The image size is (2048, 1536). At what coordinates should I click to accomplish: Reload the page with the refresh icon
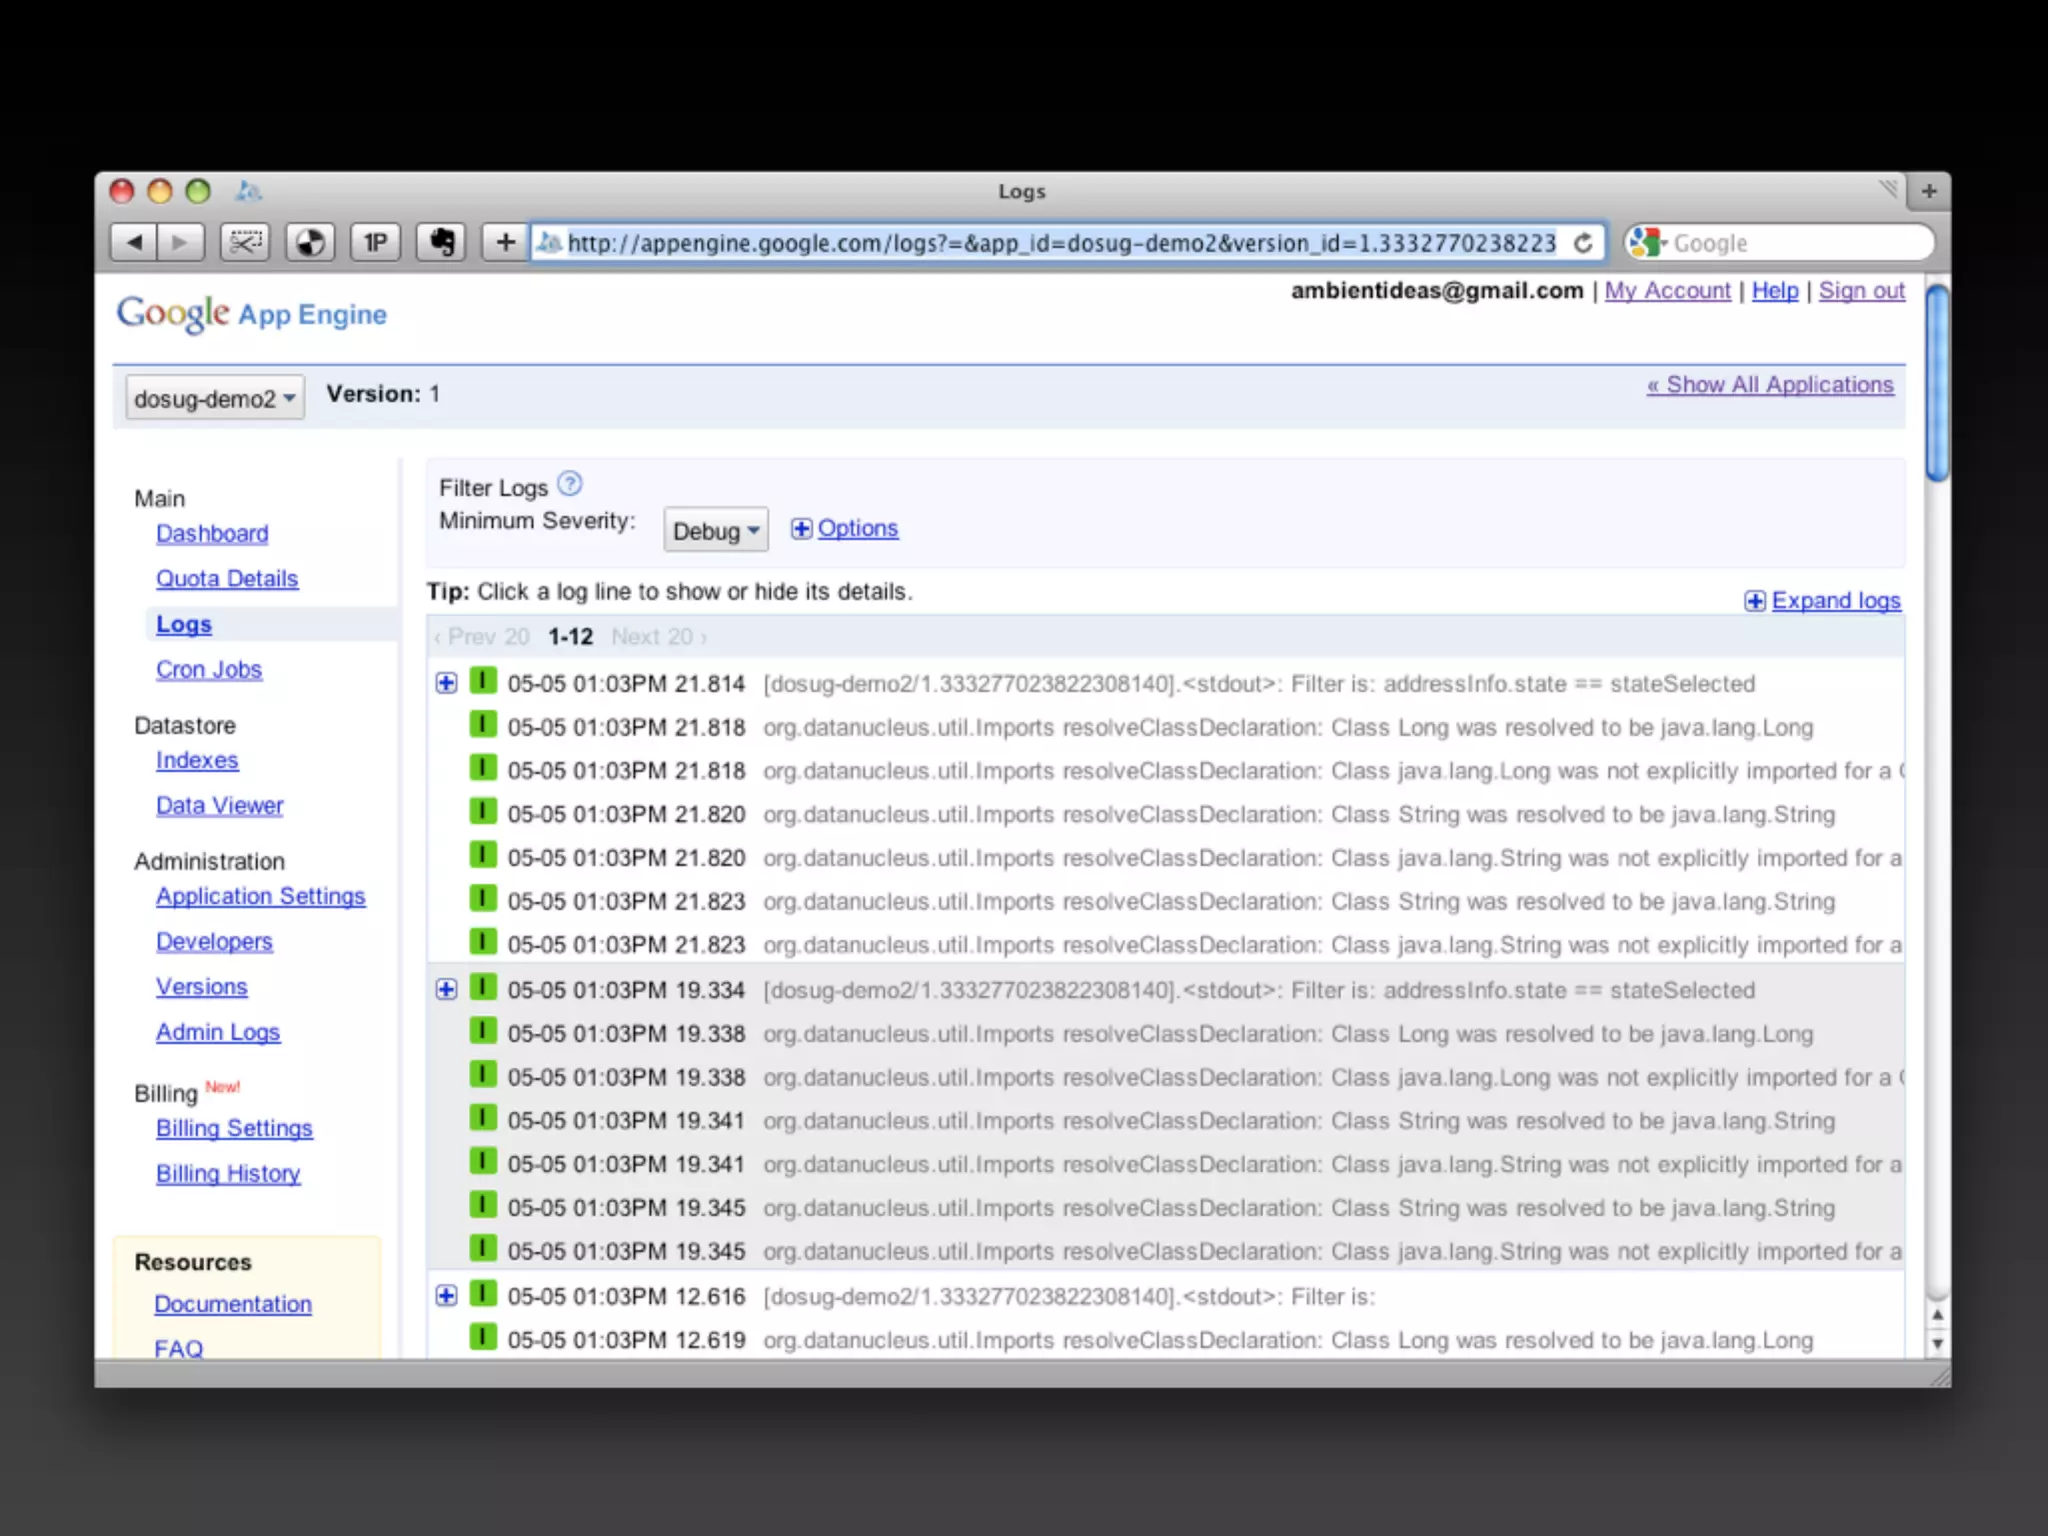click(x=1583, y=243)
